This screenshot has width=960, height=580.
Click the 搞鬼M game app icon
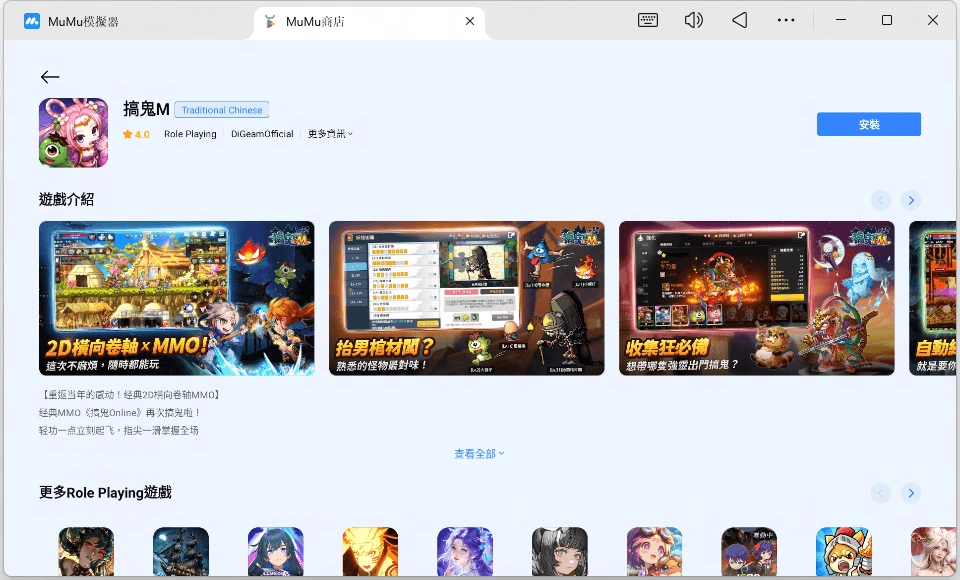[x=73, y=133]
